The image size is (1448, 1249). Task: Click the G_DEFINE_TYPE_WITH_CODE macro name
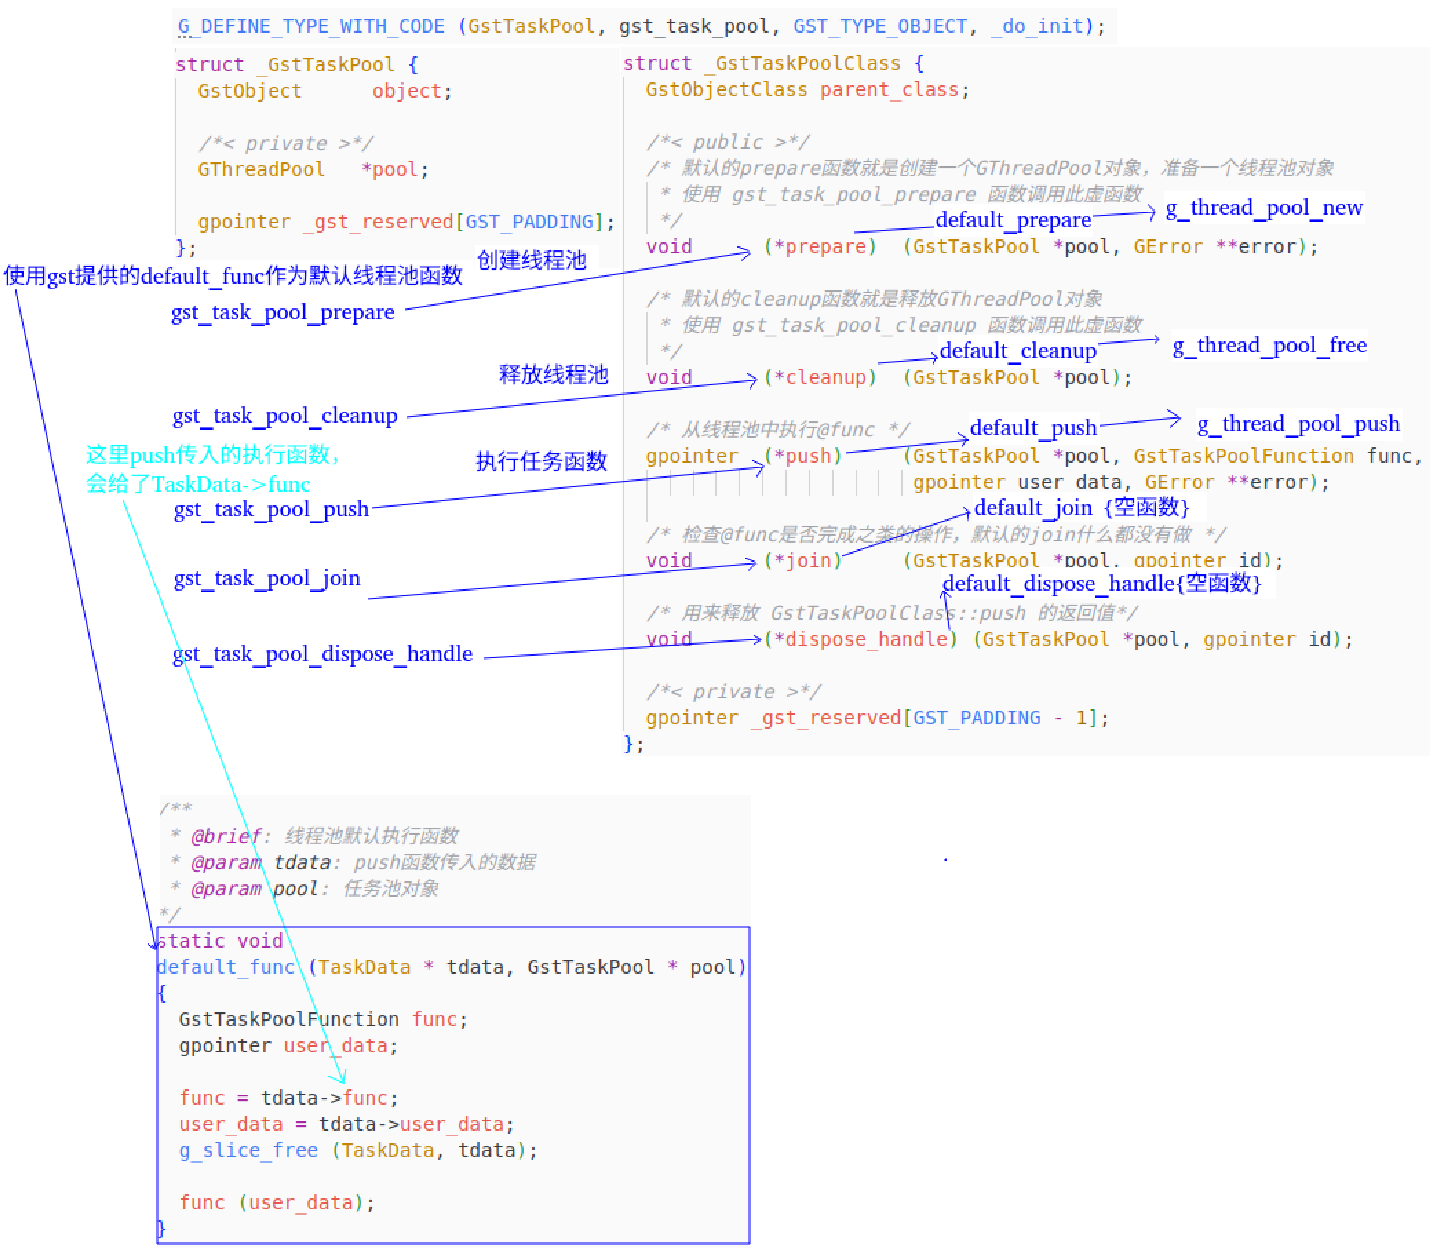pyautogui.click(x=311, y=26)
